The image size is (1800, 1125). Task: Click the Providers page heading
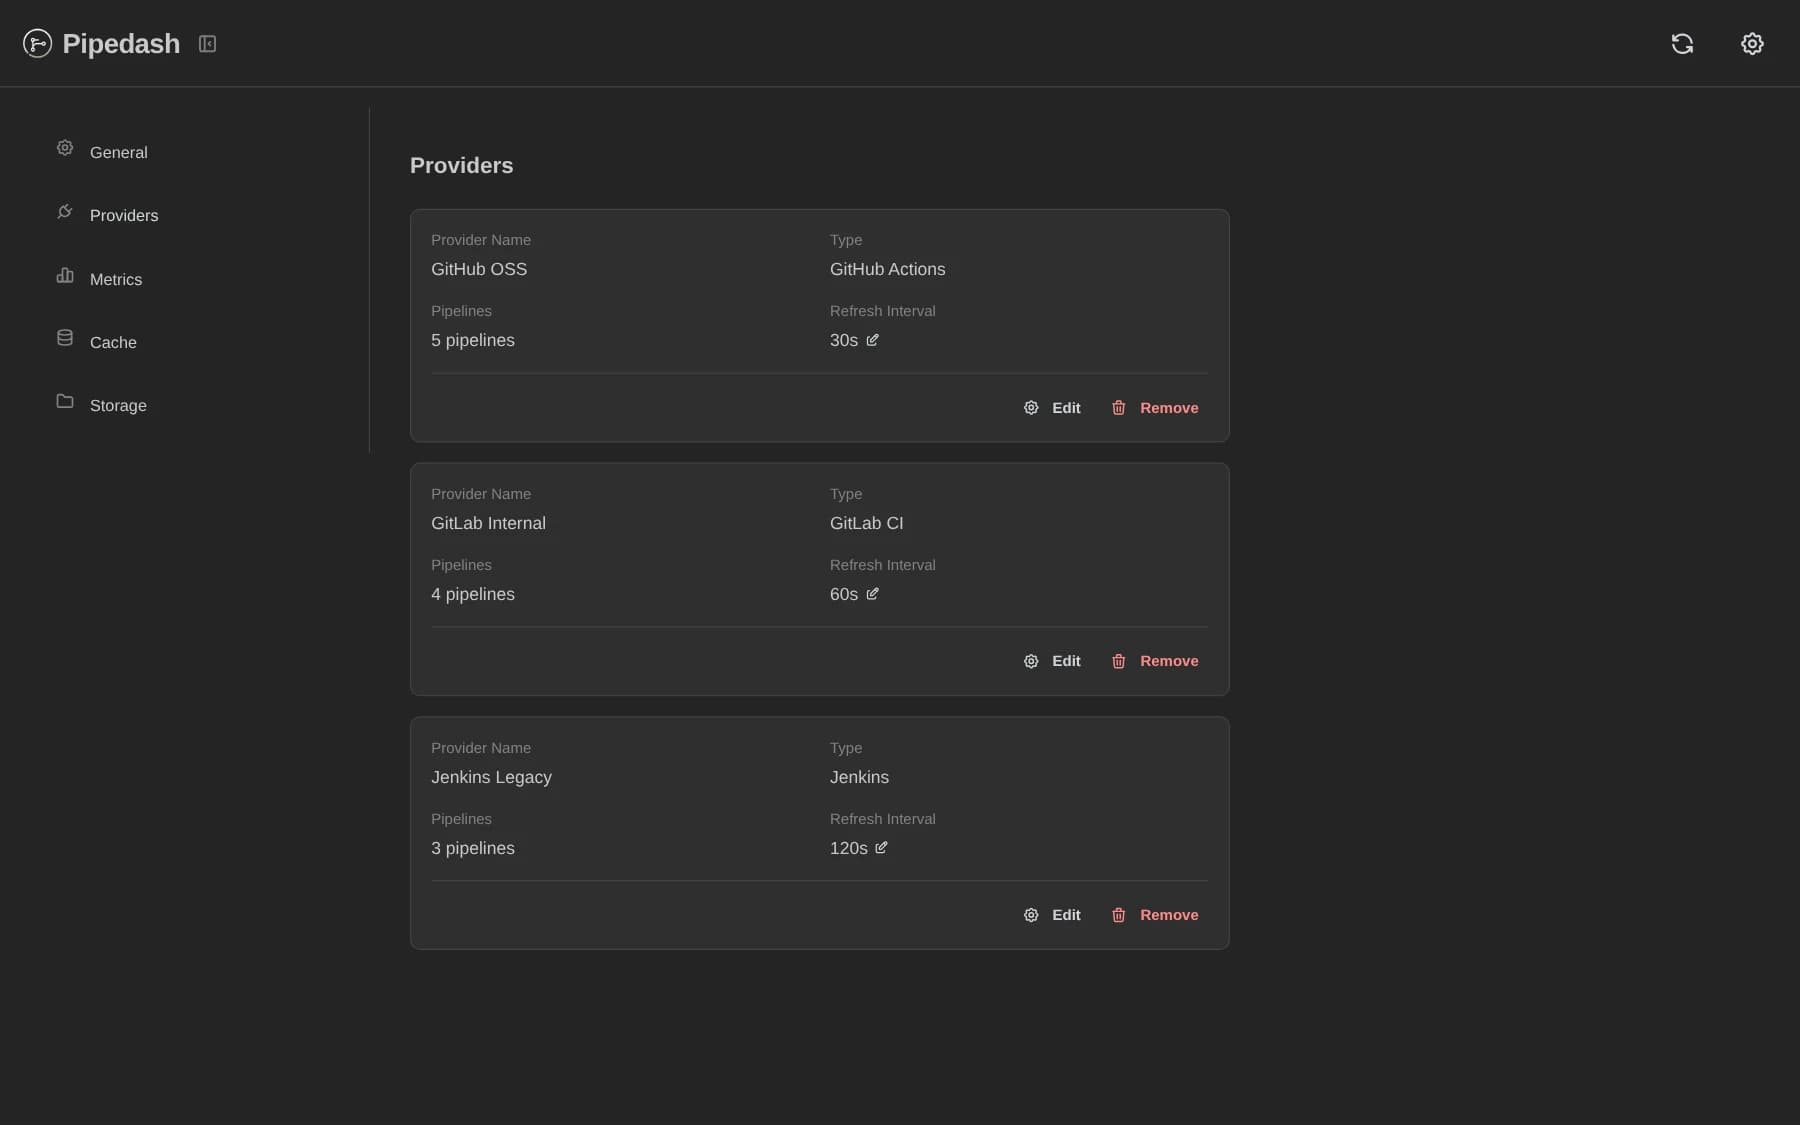(x=461, y=165)
